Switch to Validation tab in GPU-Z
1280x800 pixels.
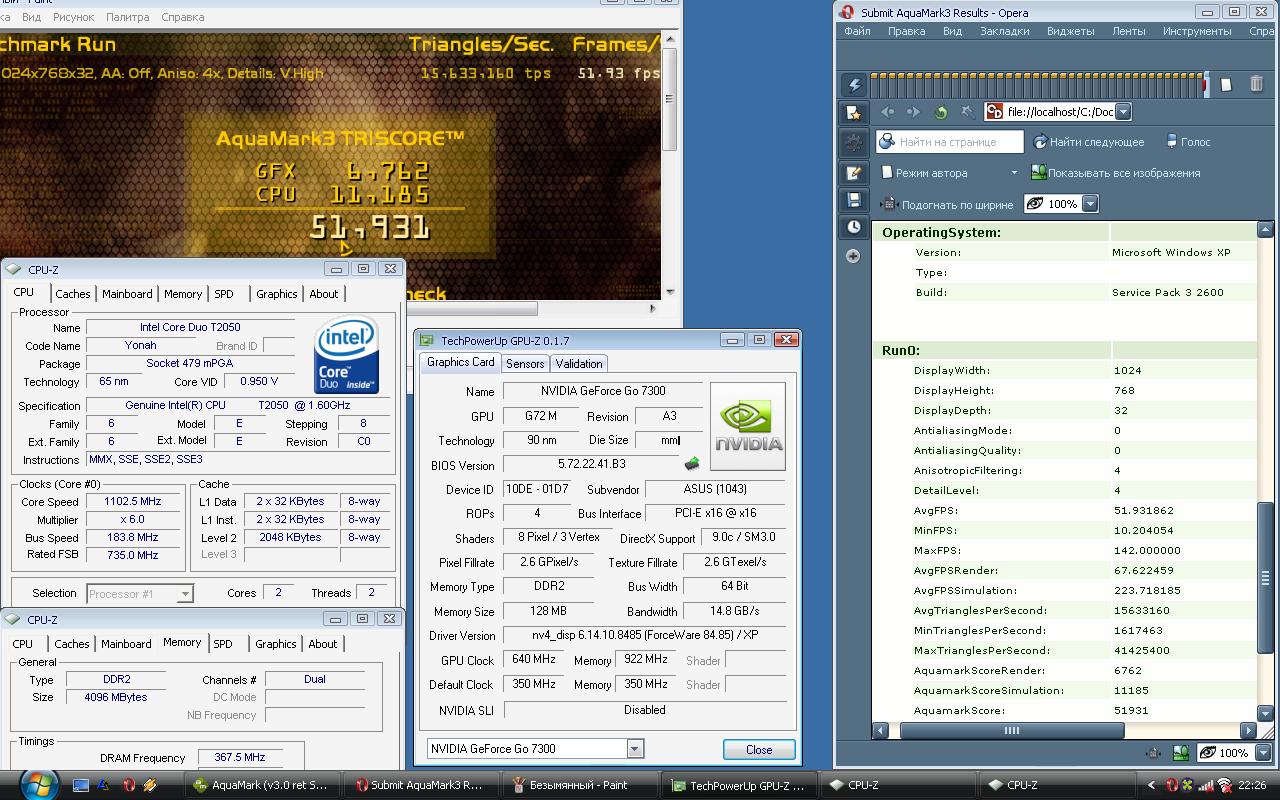579,364
